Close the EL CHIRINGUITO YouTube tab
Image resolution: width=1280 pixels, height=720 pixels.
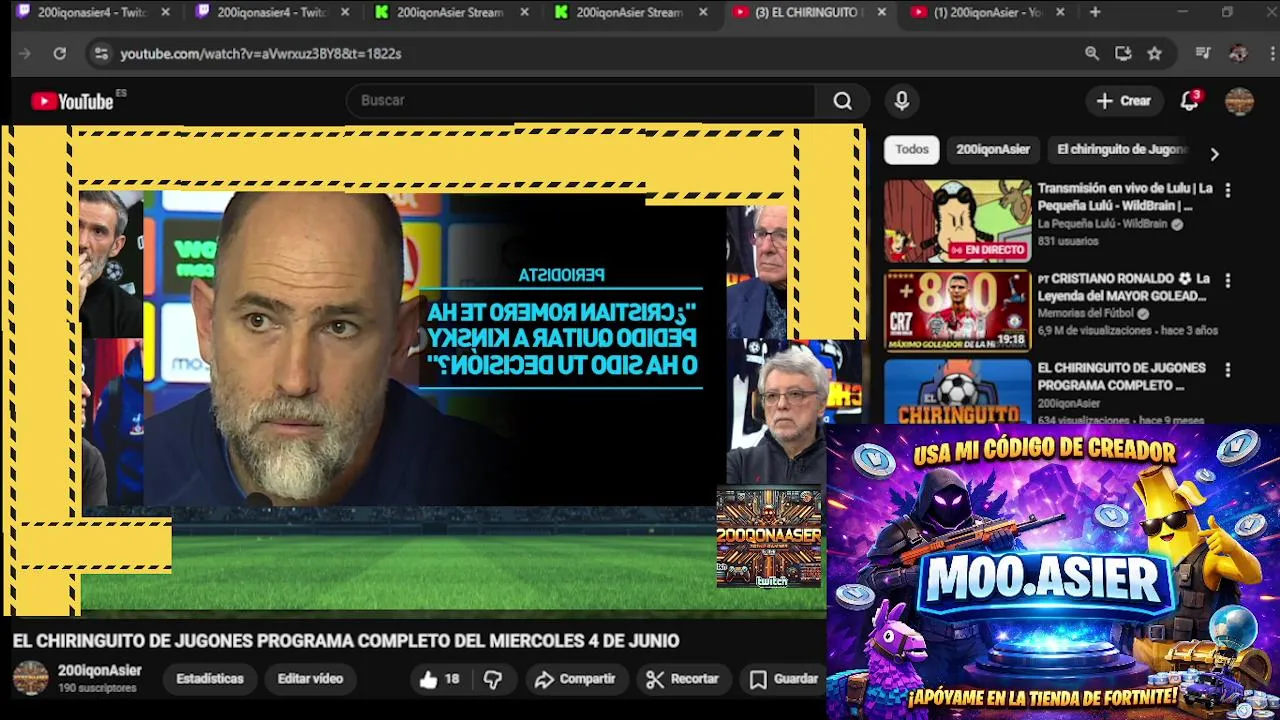pyautogui.click(x=882, y=12)
